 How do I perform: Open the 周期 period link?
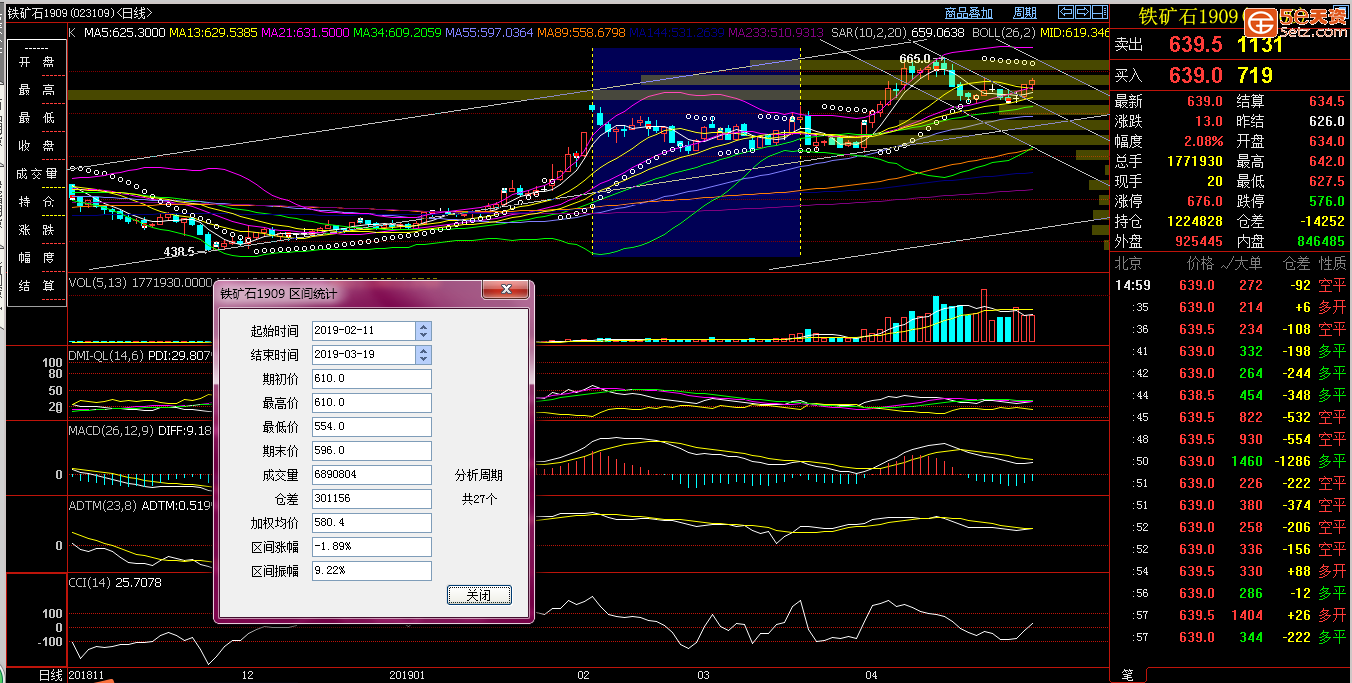click(1025, 13)
